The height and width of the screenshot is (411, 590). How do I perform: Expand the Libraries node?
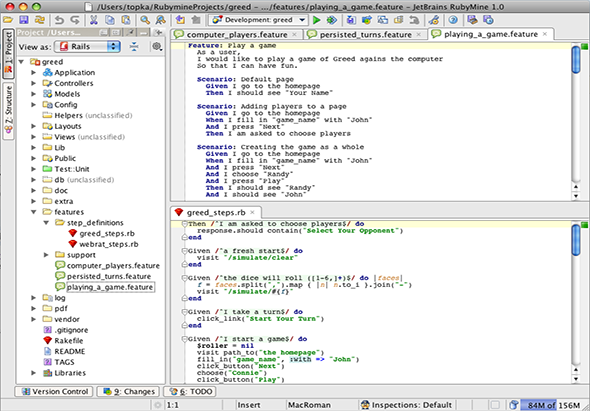click(34, 373)
